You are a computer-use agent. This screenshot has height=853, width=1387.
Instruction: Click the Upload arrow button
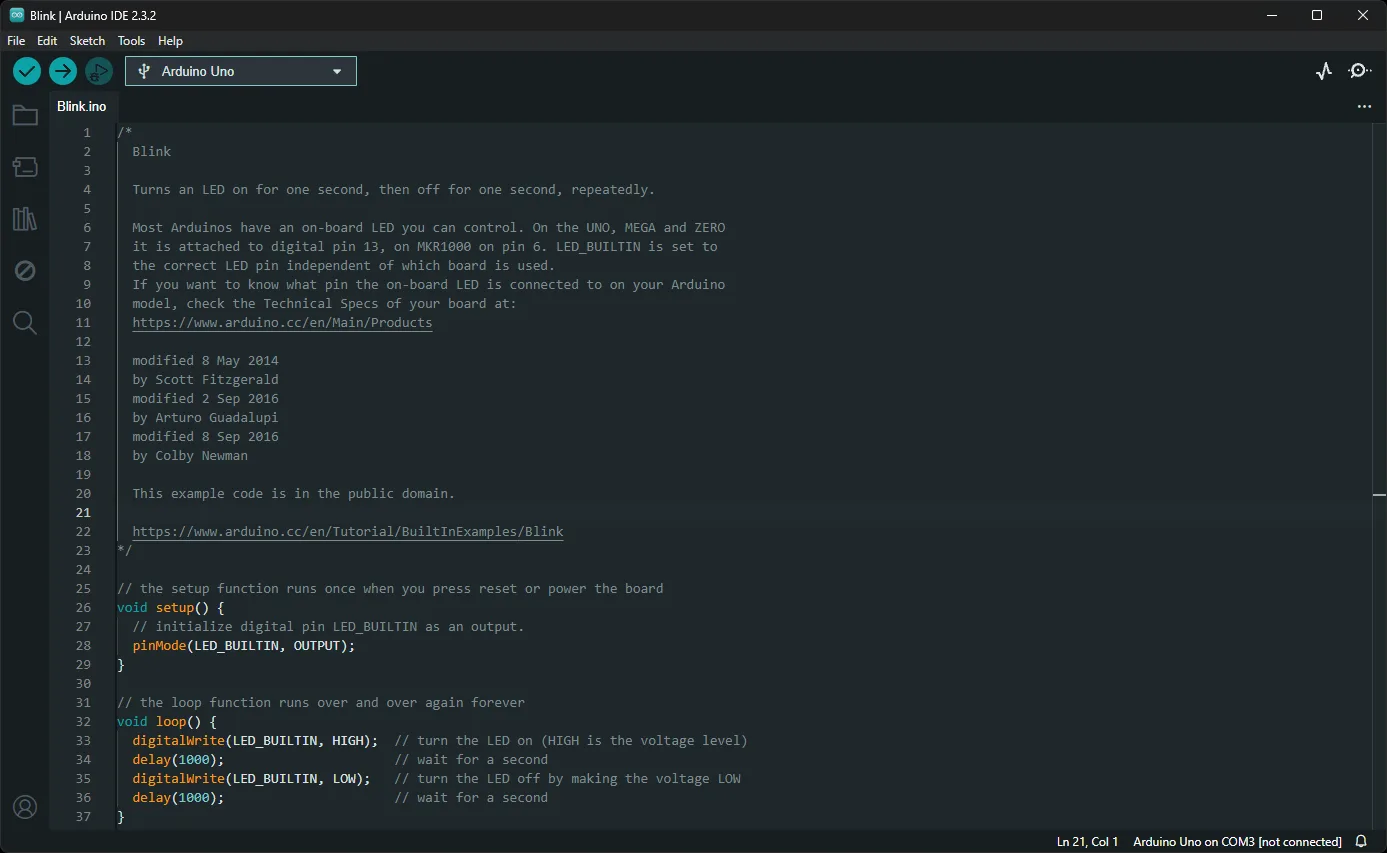tap(63, 71)
